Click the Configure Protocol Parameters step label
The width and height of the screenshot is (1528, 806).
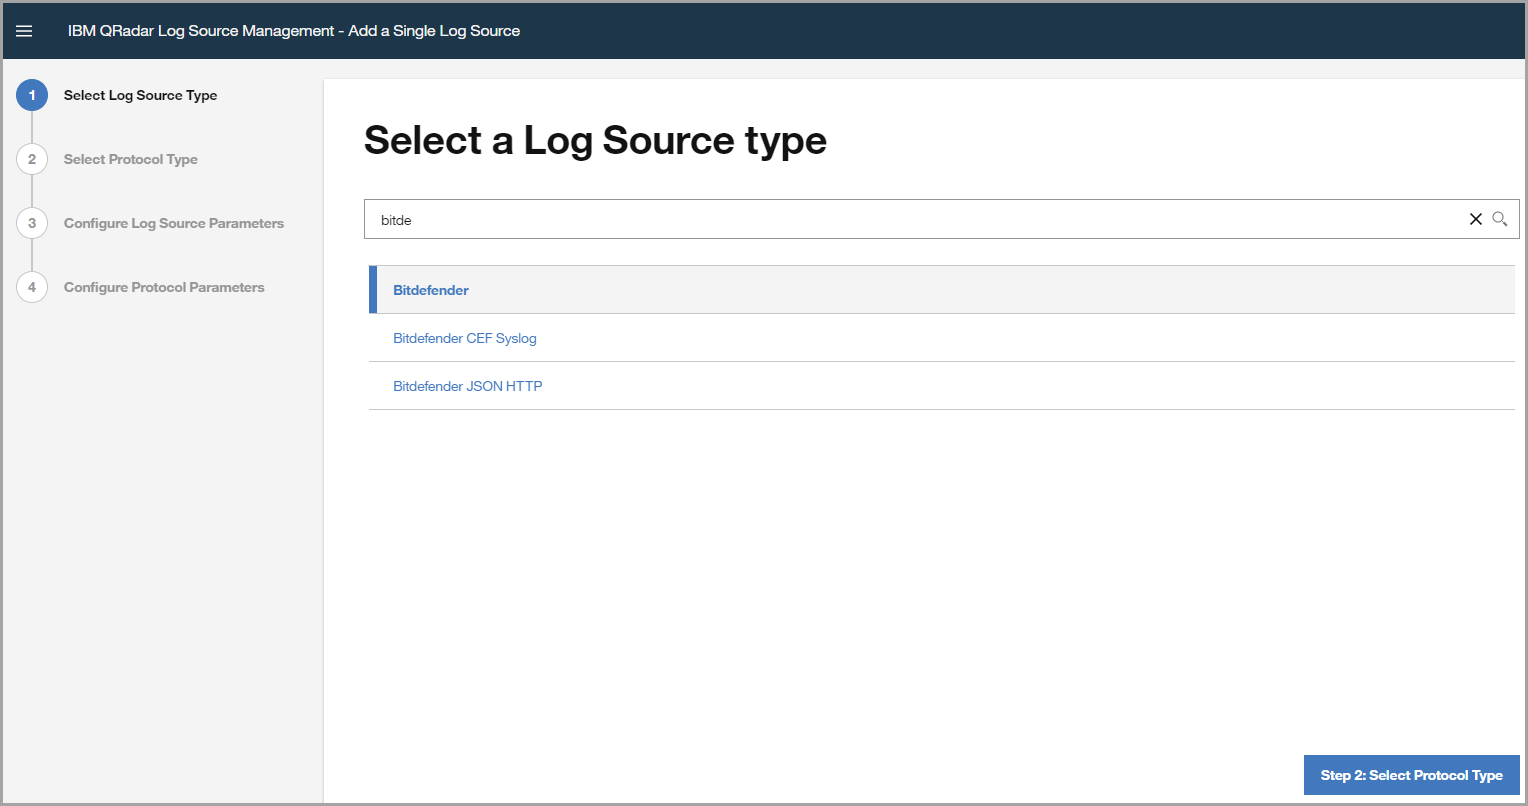point(164,287)
